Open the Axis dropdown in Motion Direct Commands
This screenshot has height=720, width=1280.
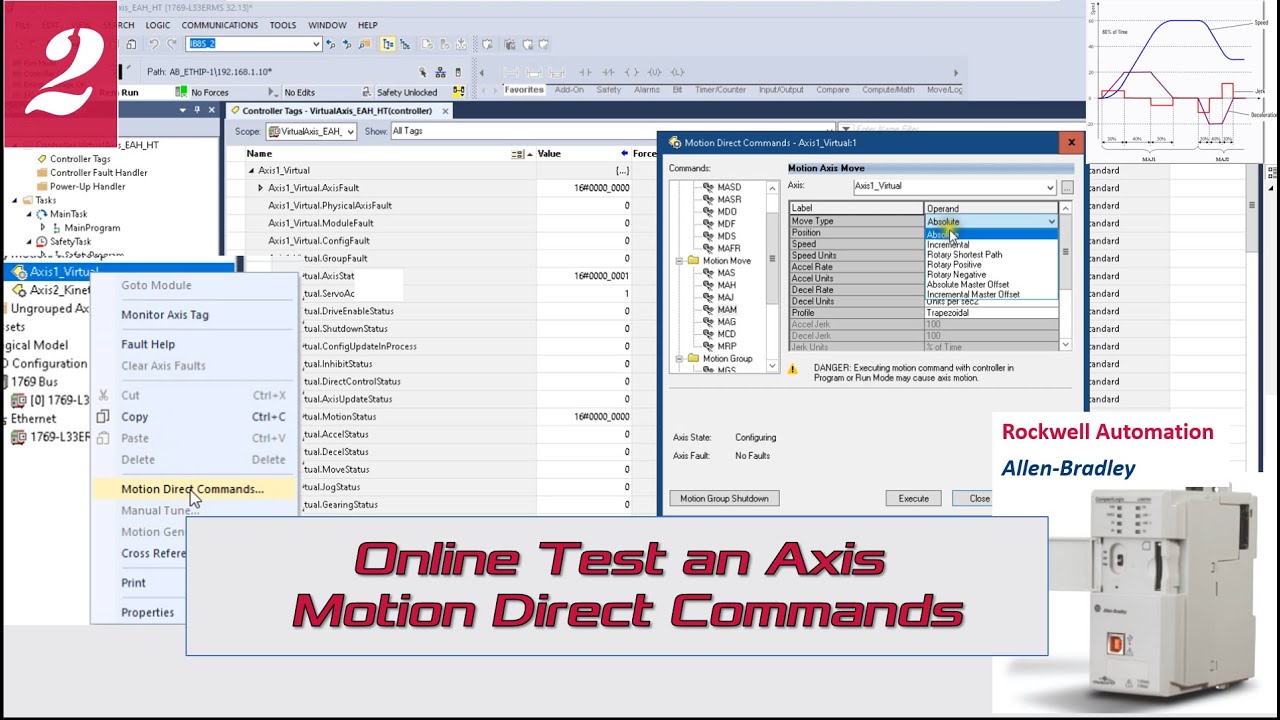click(1049, 187)
